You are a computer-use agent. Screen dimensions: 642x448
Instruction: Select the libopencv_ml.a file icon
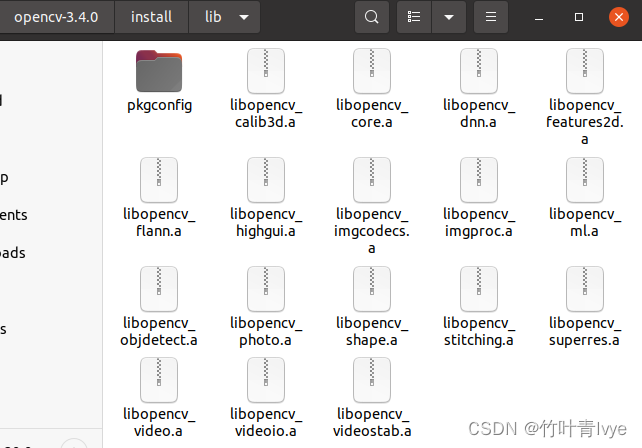click(x=585, y=180)
